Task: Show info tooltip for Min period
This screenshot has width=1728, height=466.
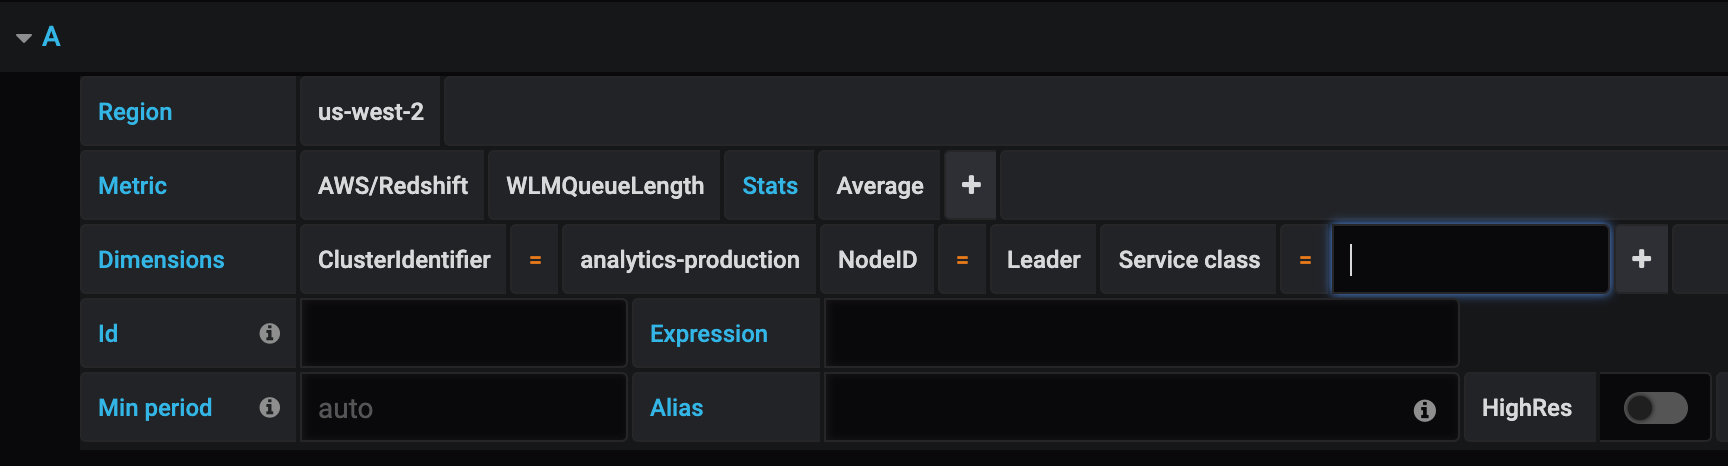Action: (x=269, y=407)
